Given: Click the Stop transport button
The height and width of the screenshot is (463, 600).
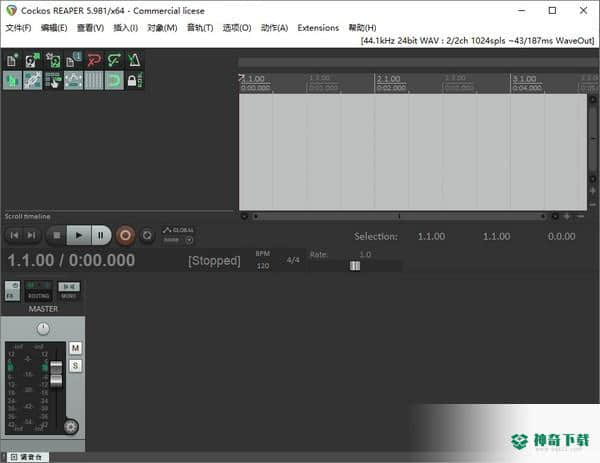Looking at the screenshot, I should (56, 235).
